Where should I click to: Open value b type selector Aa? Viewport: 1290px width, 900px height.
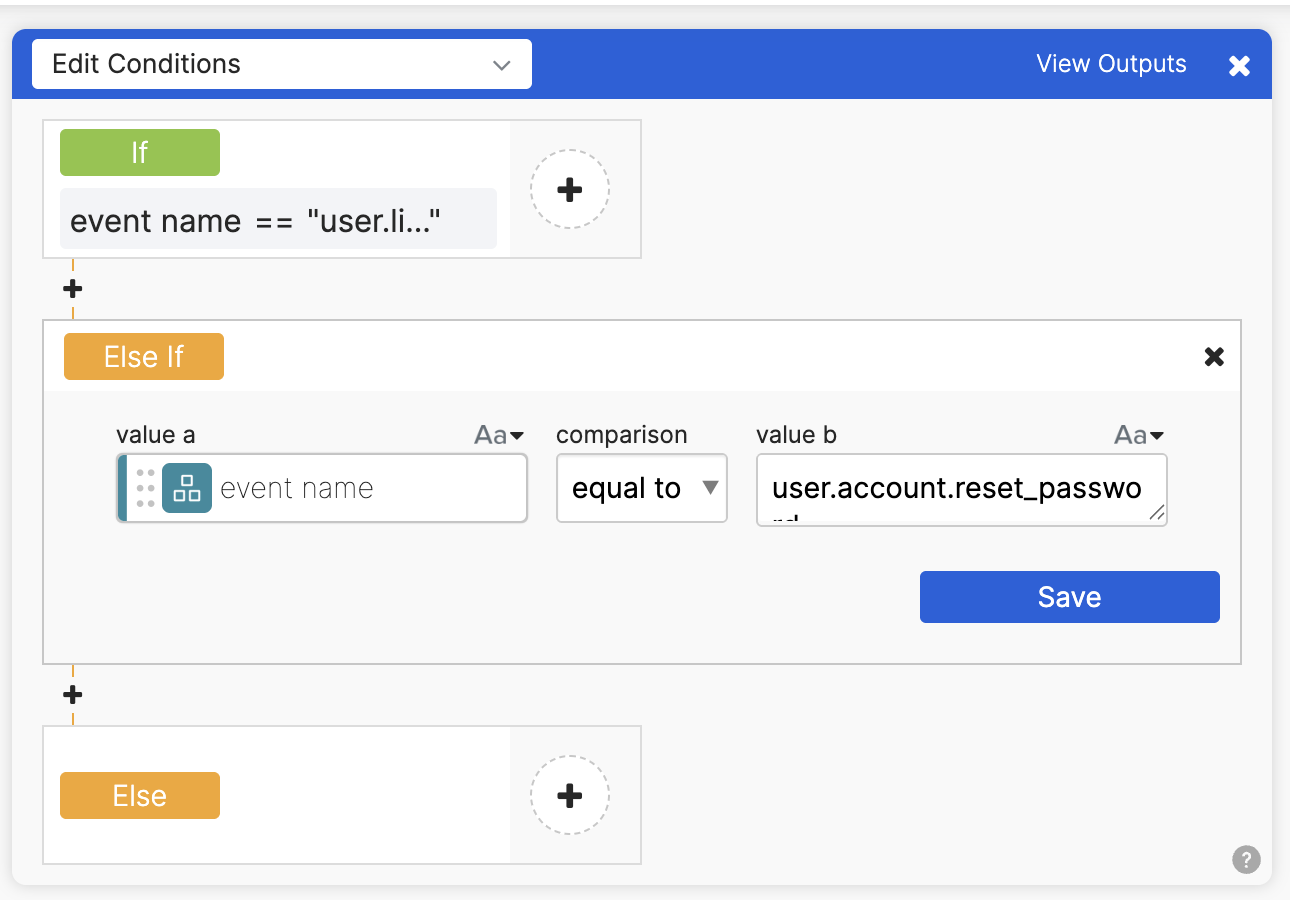tap(1139, 435)
